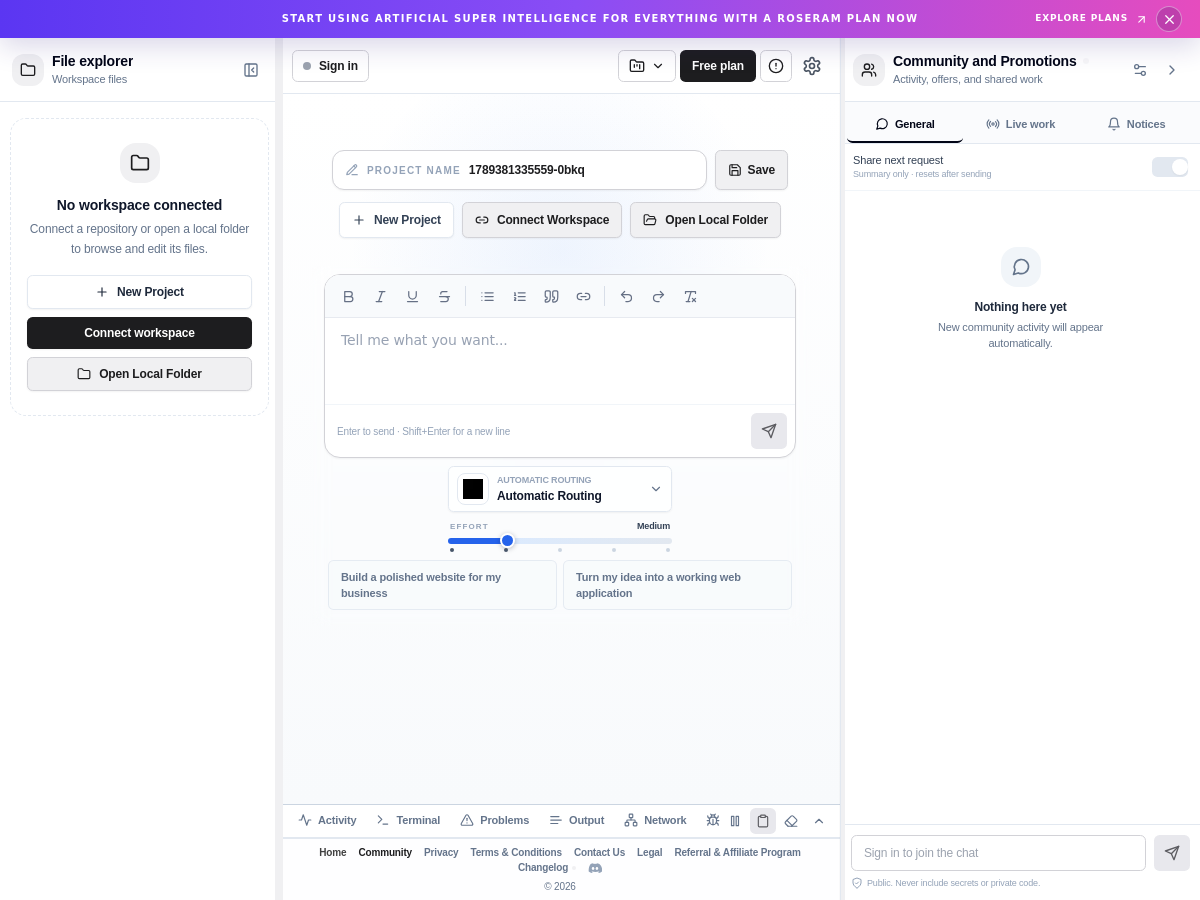This screenshot has width=1200, height=900.
Task: Open the Network bottom tab
Action: click(x=655, y=820)
